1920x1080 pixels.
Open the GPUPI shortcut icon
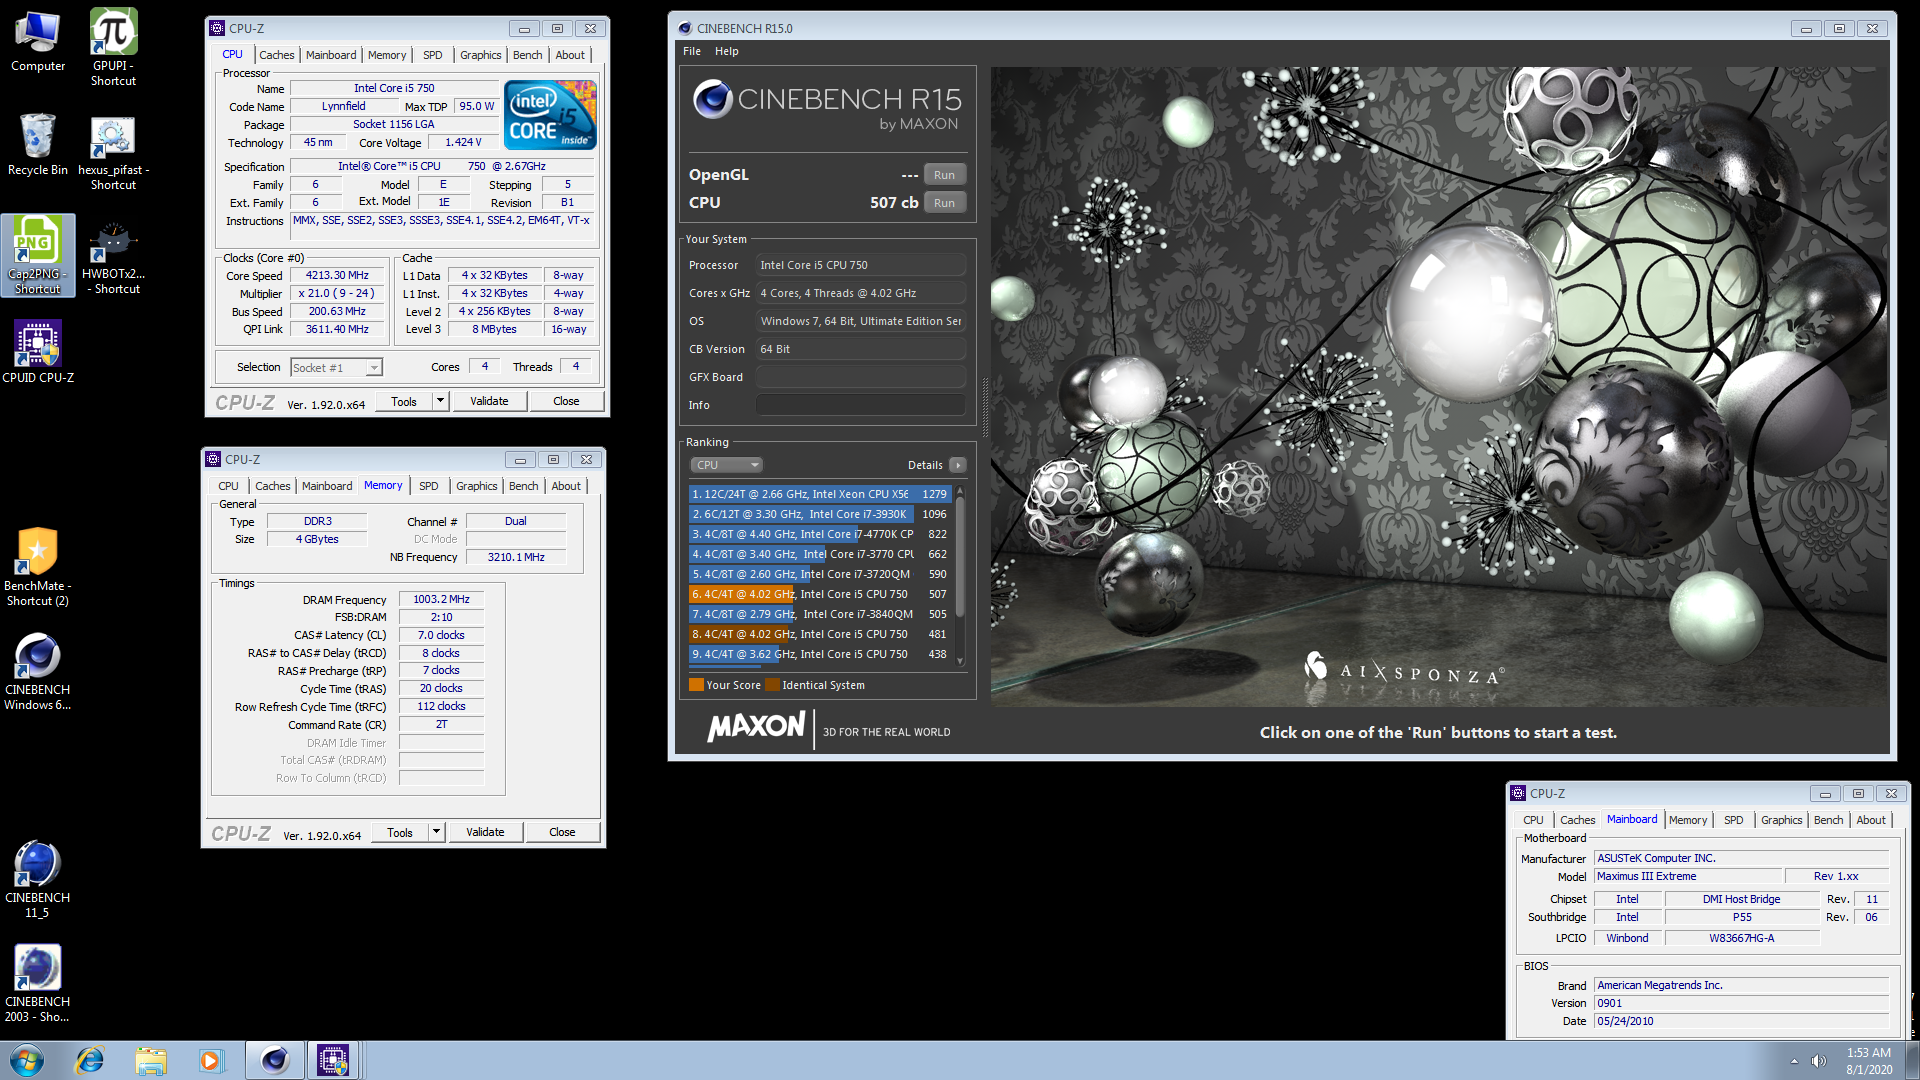click(113, 48)
